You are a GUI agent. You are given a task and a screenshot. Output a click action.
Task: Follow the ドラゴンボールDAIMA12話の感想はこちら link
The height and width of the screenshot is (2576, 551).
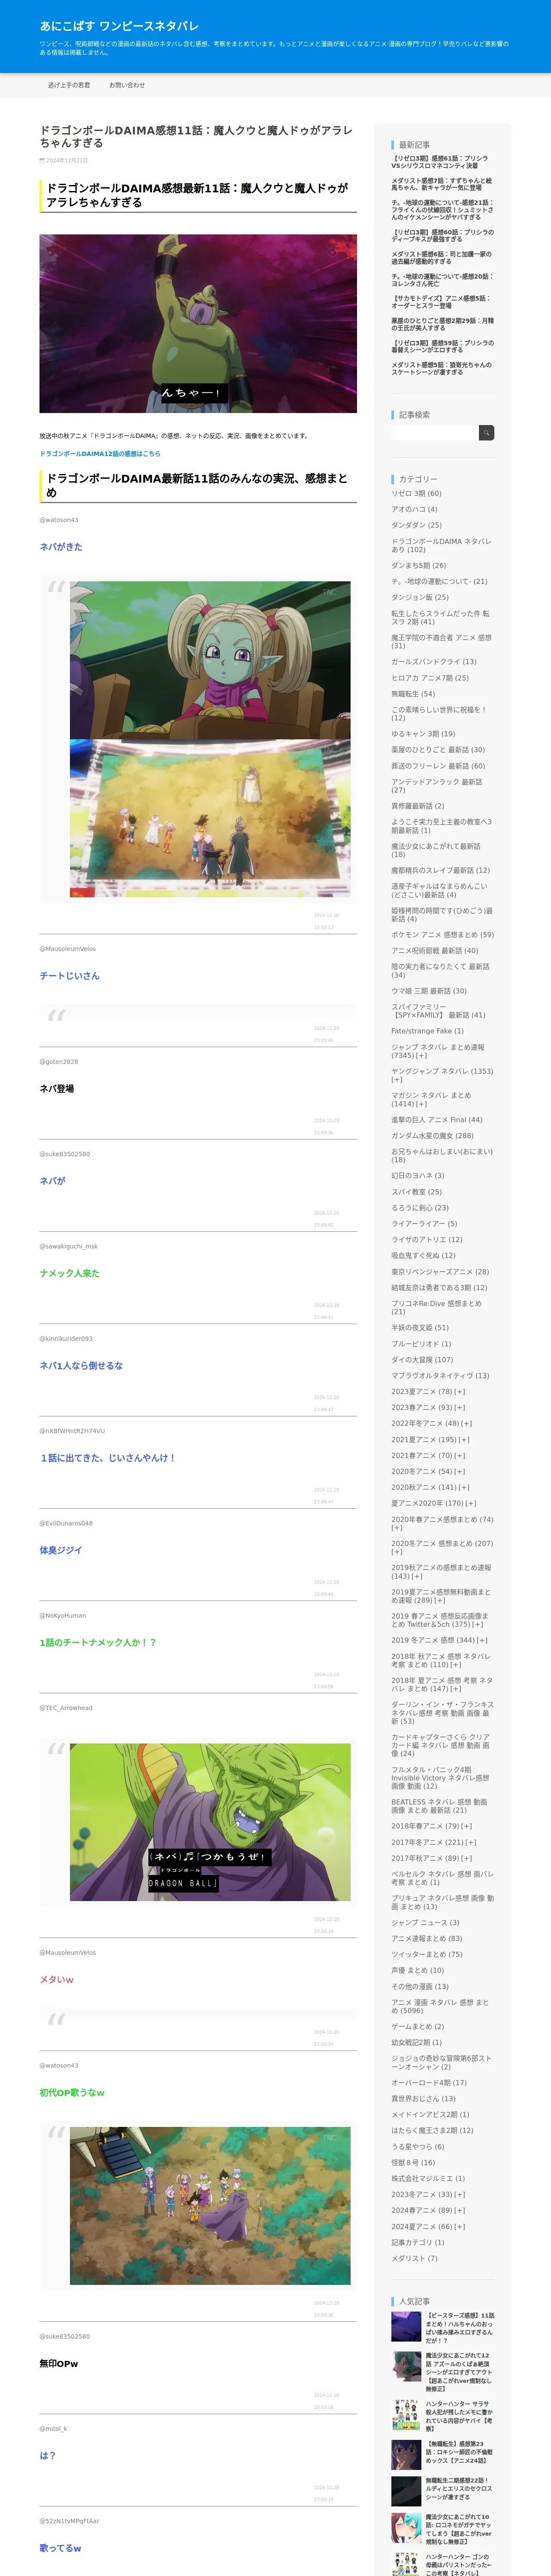[x=100, y=453]
